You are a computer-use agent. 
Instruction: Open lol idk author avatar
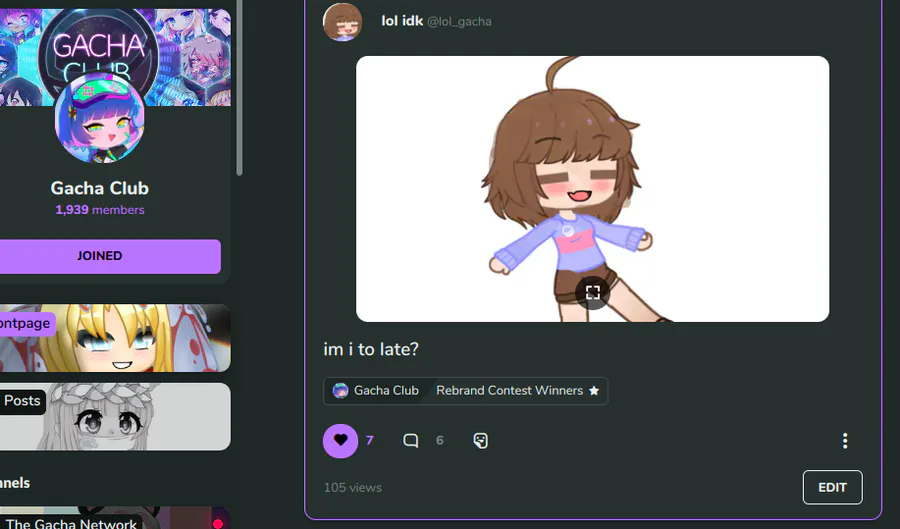(342, 22)
